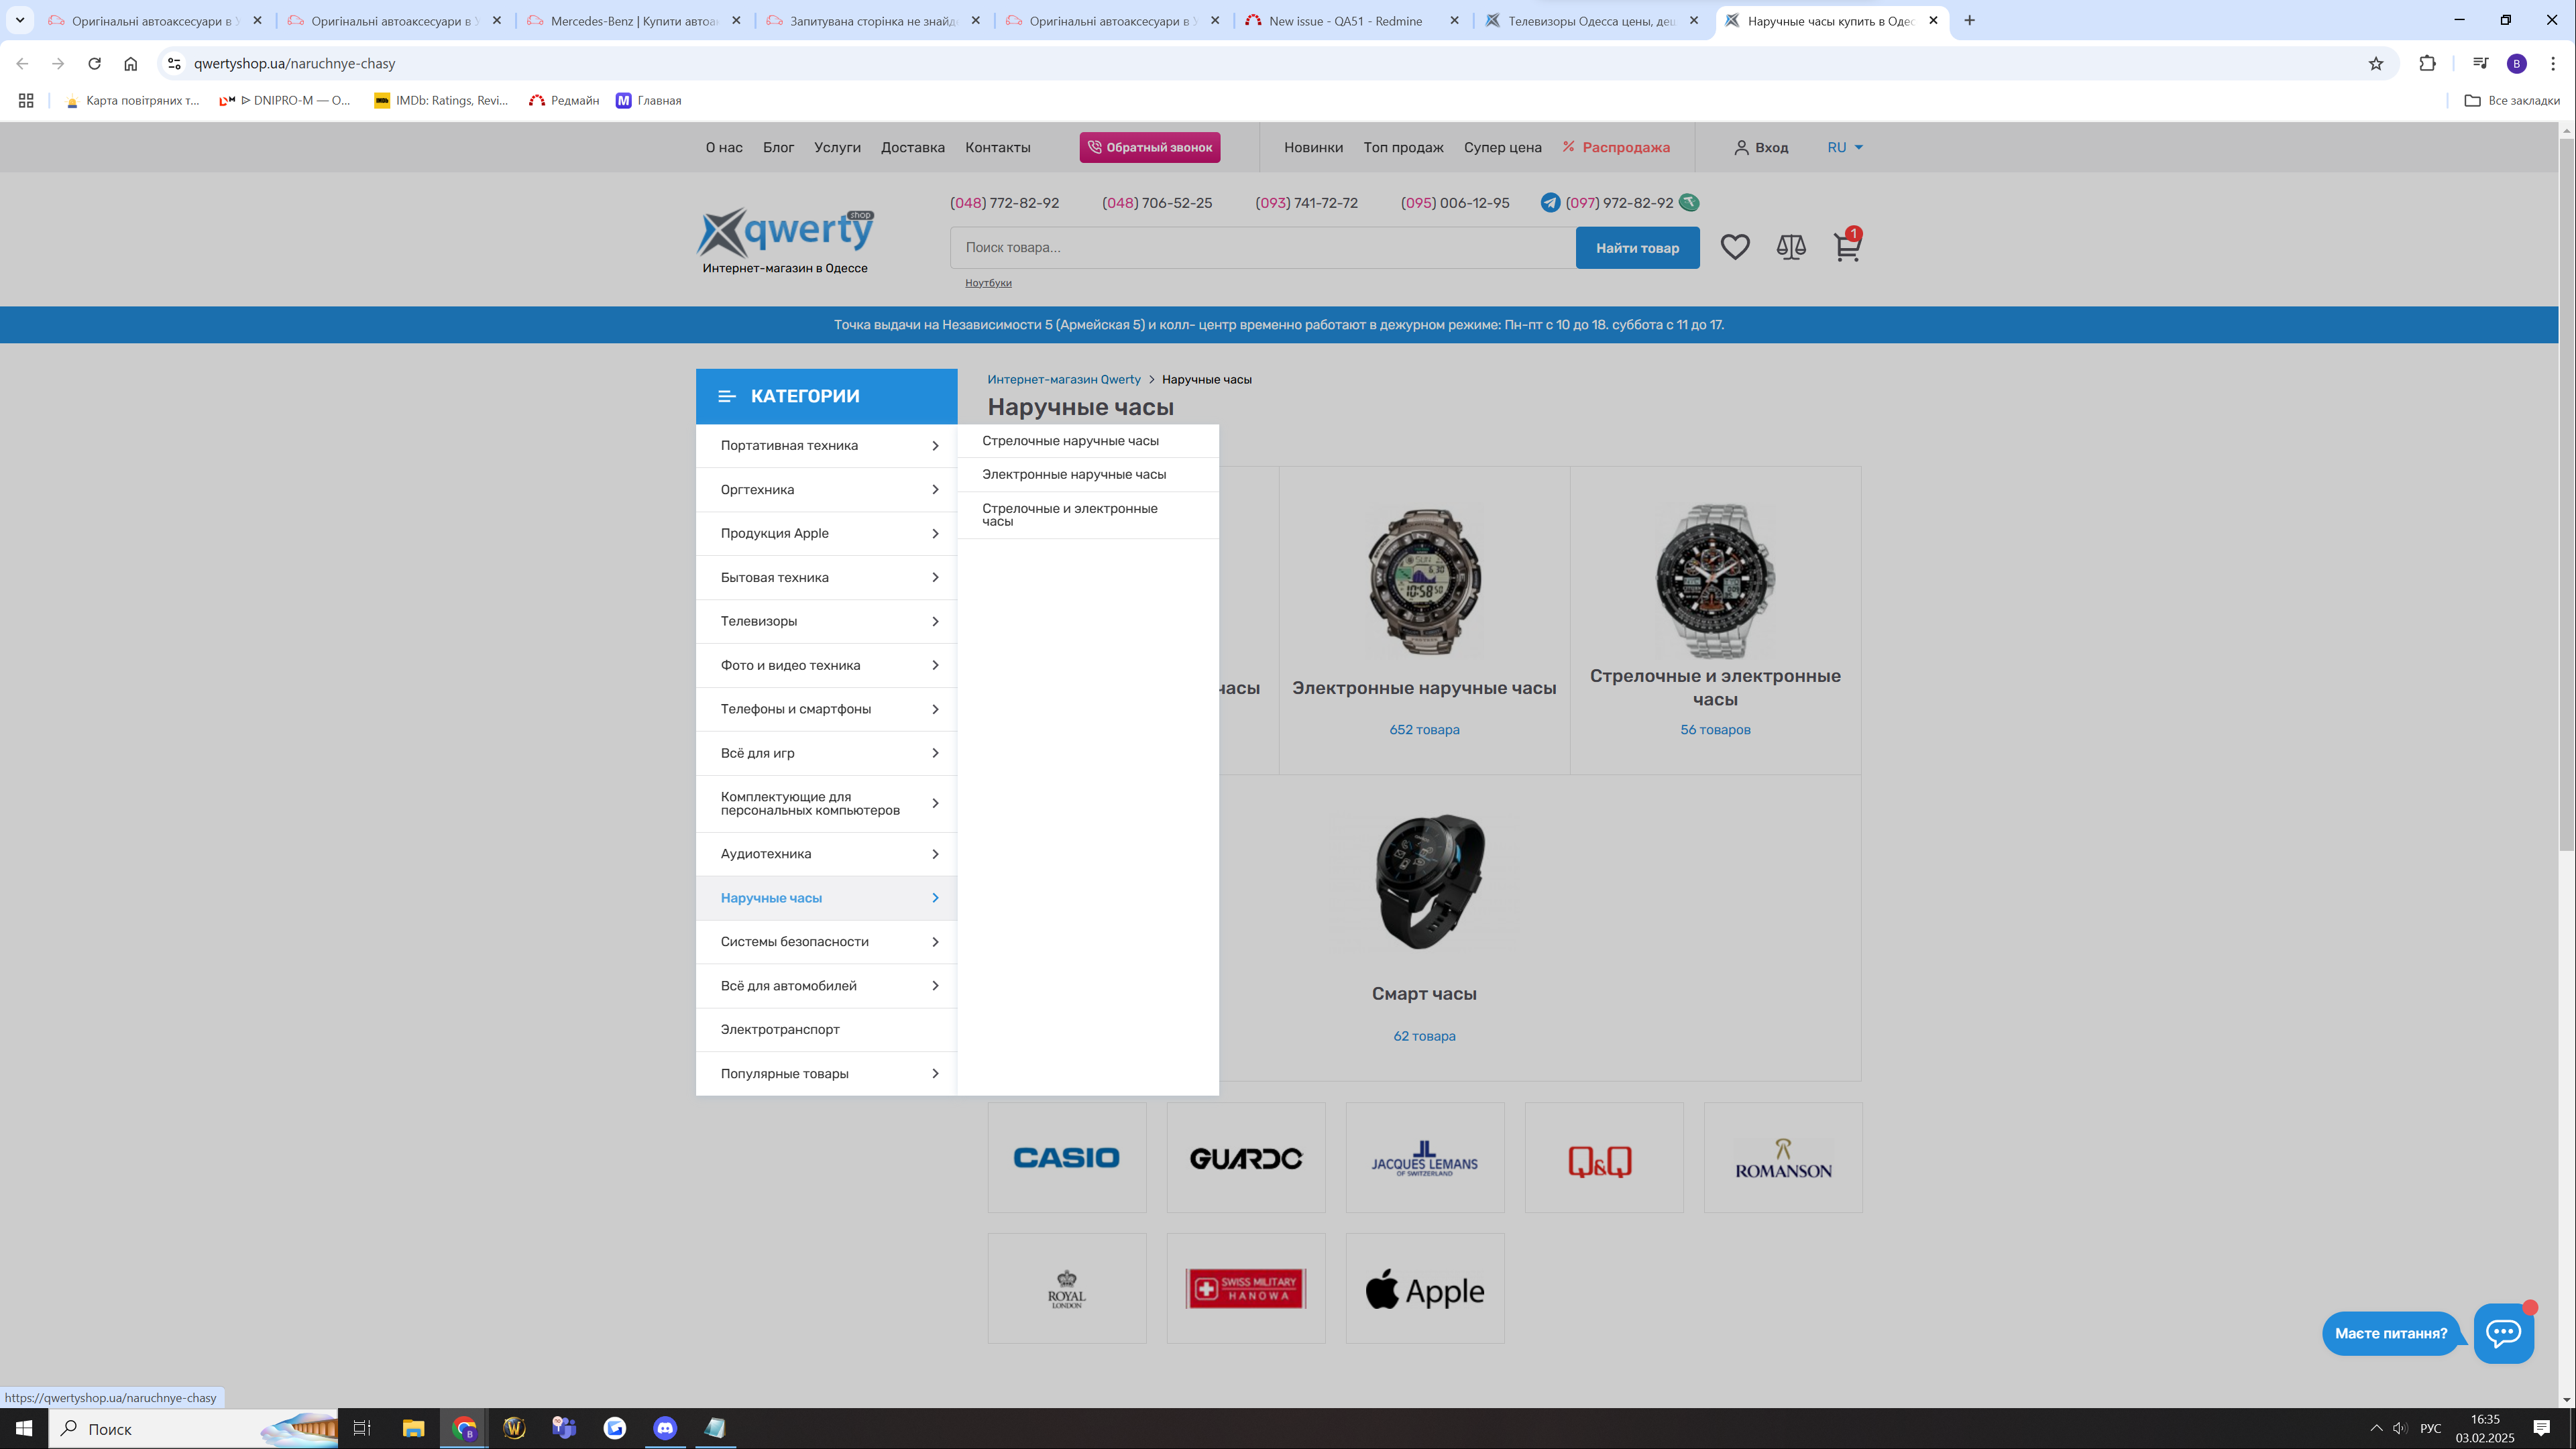Open the RU language dropdown
Viewport: 2576px width, 1449px height.
(x=1845, y=147)
